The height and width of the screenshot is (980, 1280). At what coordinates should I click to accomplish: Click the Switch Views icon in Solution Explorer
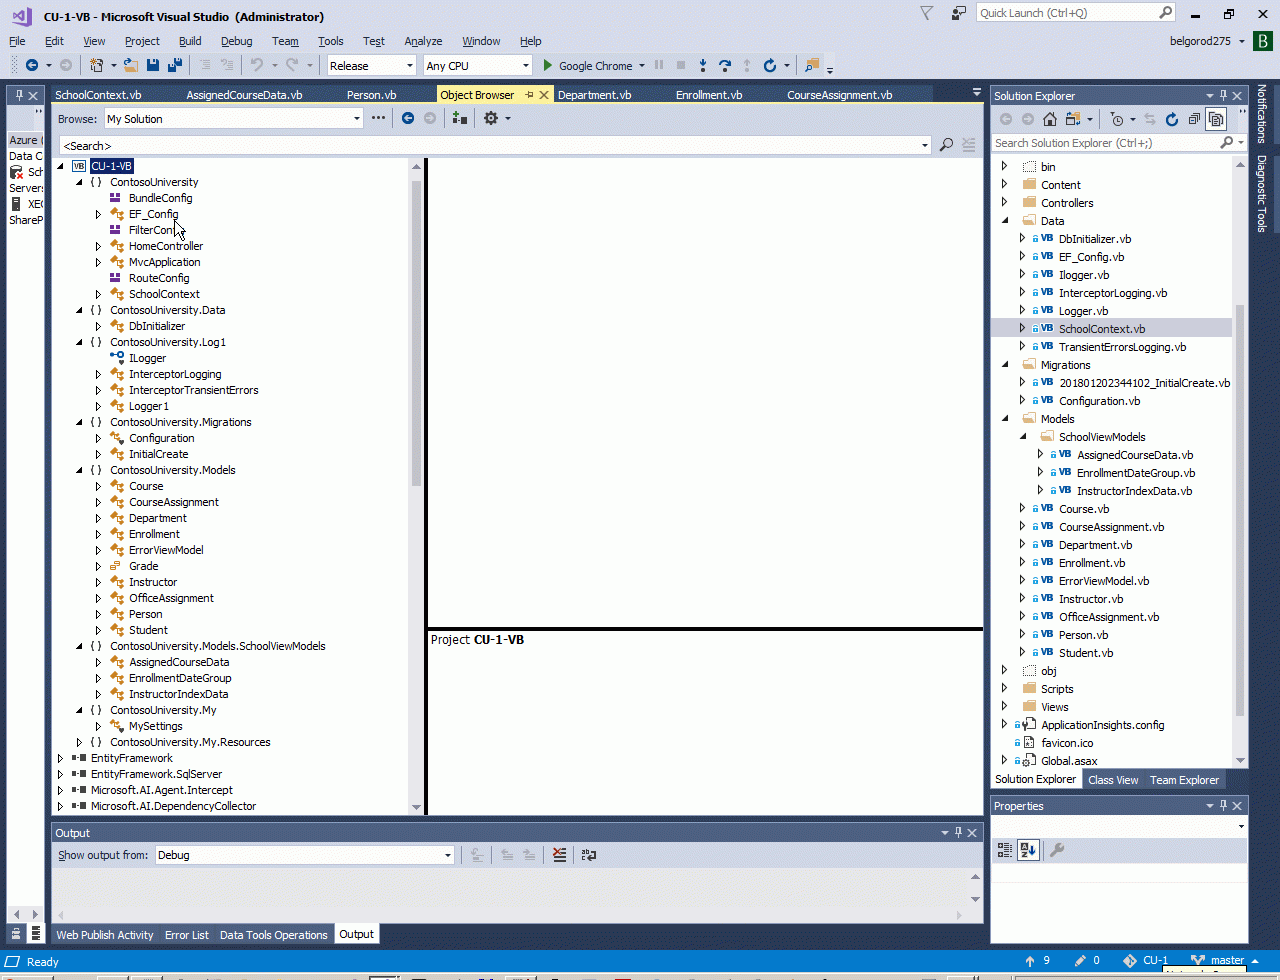click(x=1073, y=119)
